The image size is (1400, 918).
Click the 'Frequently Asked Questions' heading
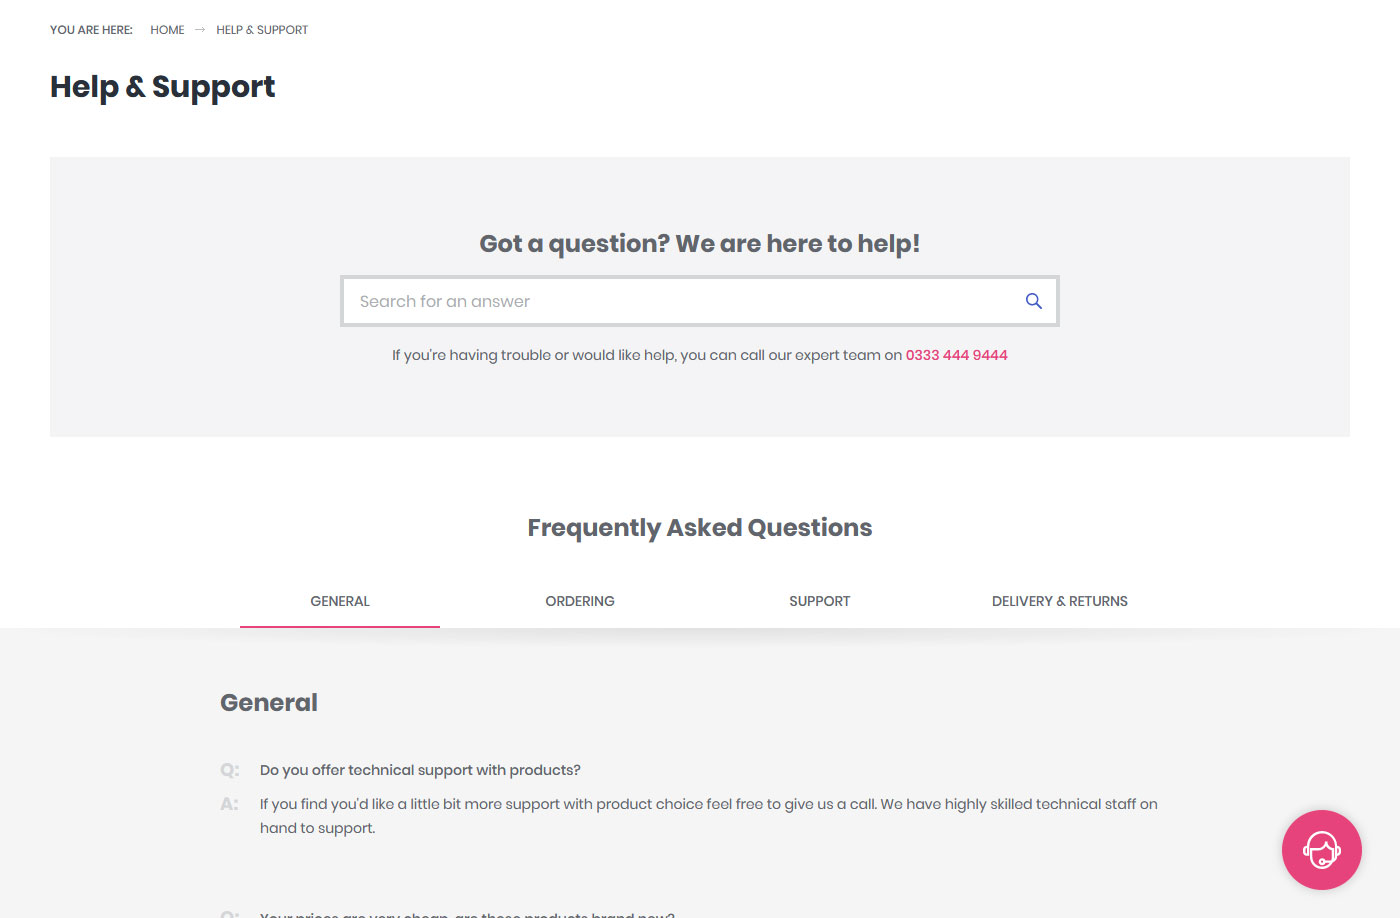700,528
